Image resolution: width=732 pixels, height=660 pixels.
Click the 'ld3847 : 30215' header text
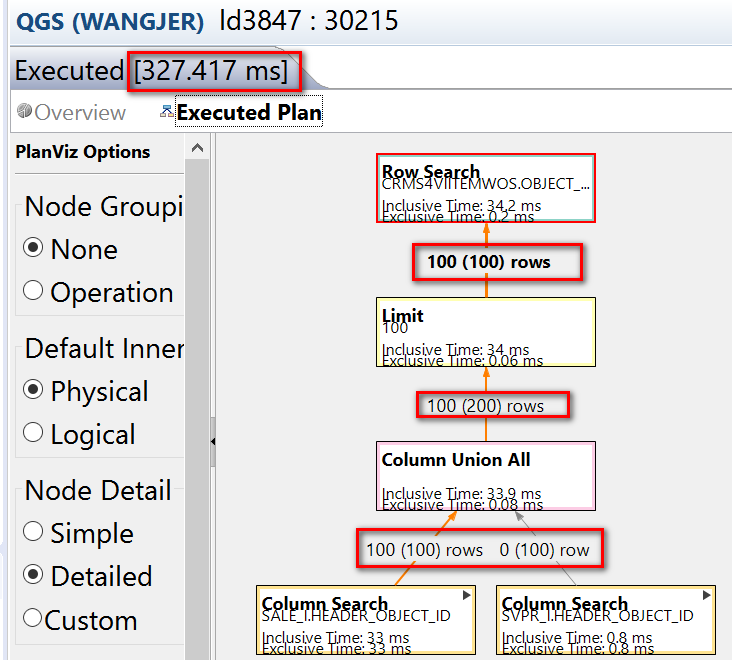point(309,21)
